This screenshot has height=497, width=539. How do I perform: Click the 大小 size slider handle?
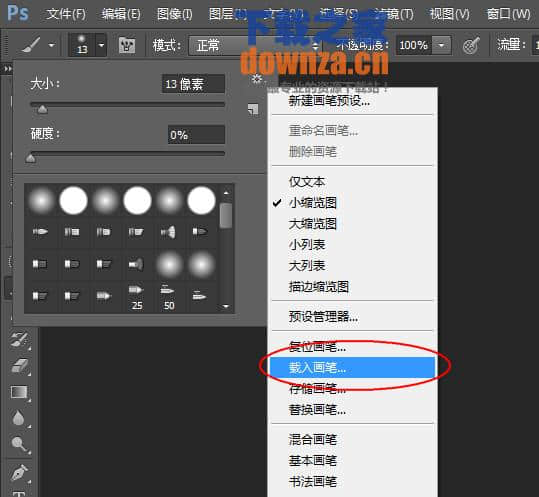(x=43, y=109)
